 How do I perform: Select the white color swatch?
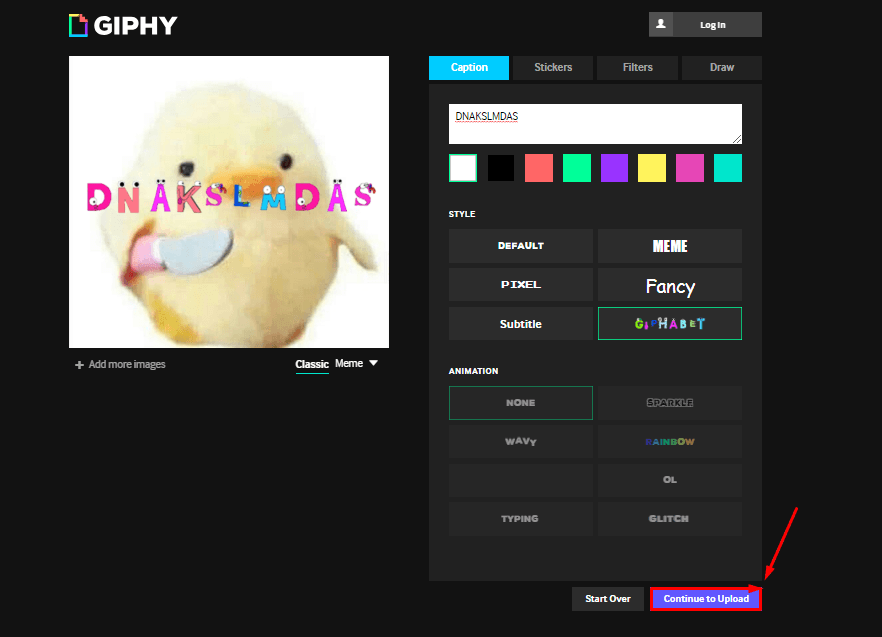point(463,168)
